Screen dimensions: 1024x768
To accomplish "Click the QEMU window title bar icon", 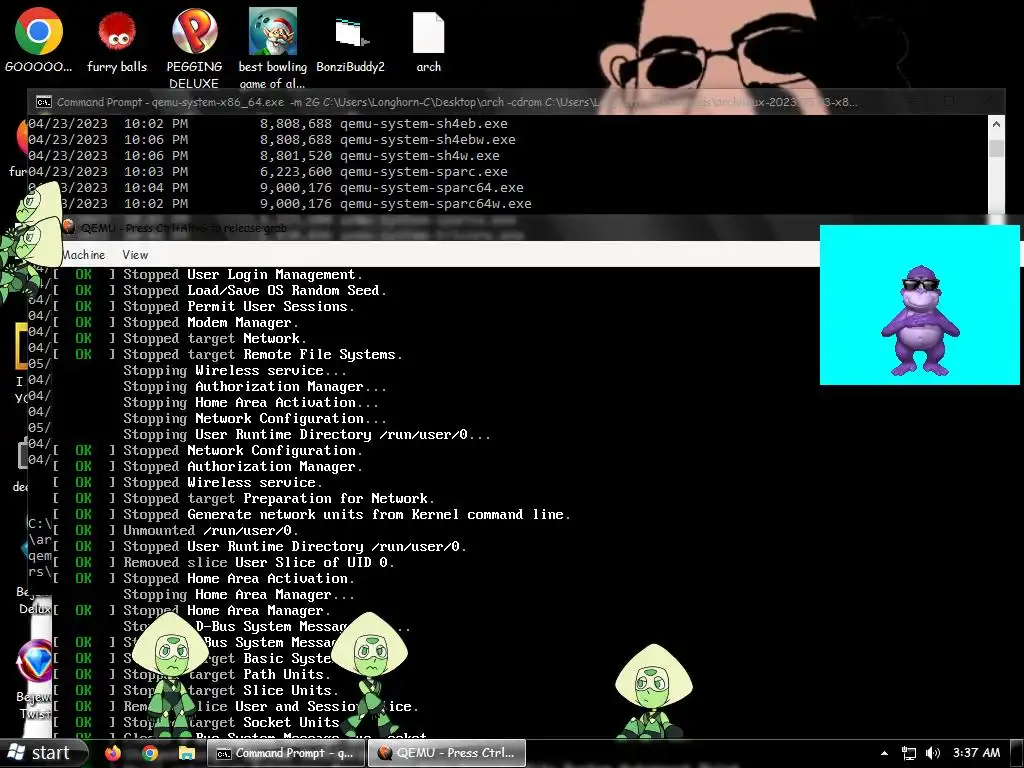I will [x=69, y=227].
